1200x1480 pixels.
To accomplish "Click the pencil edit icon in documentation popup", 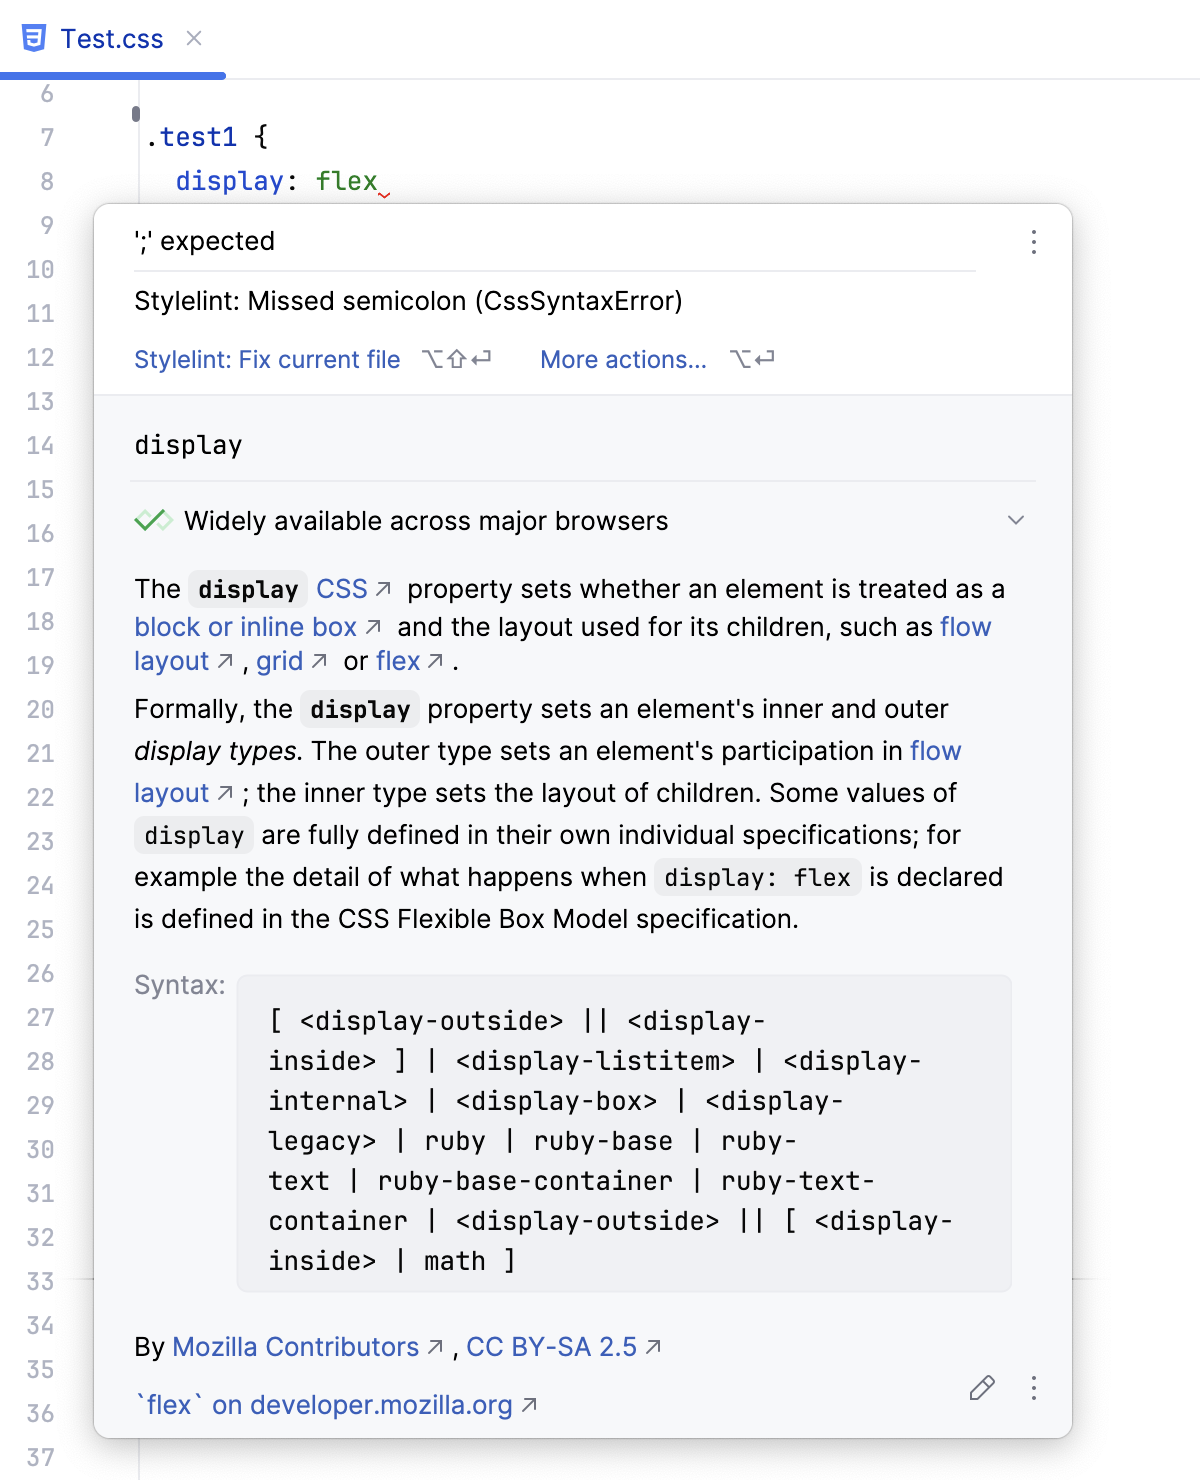I will (982, 1388).
